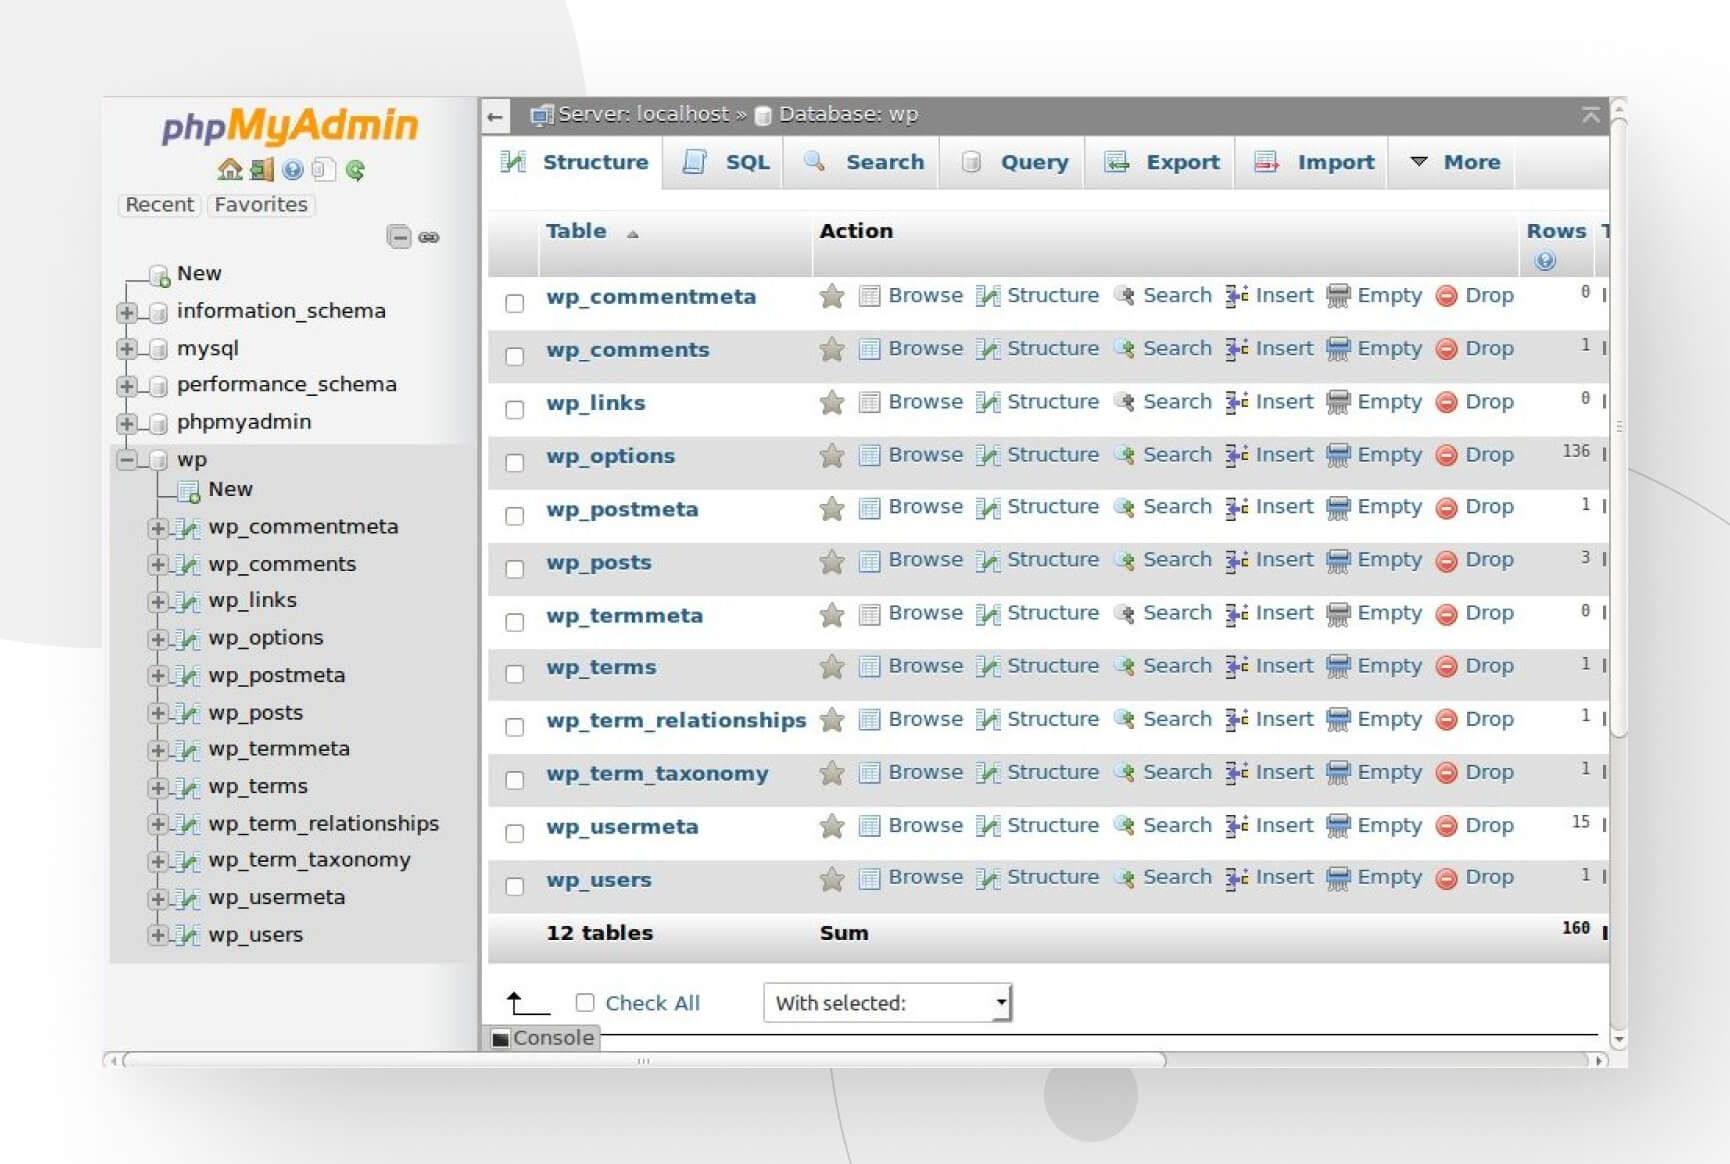
Task: Click the phpMyAdmin home icon
Action: [x=230, y=170]
